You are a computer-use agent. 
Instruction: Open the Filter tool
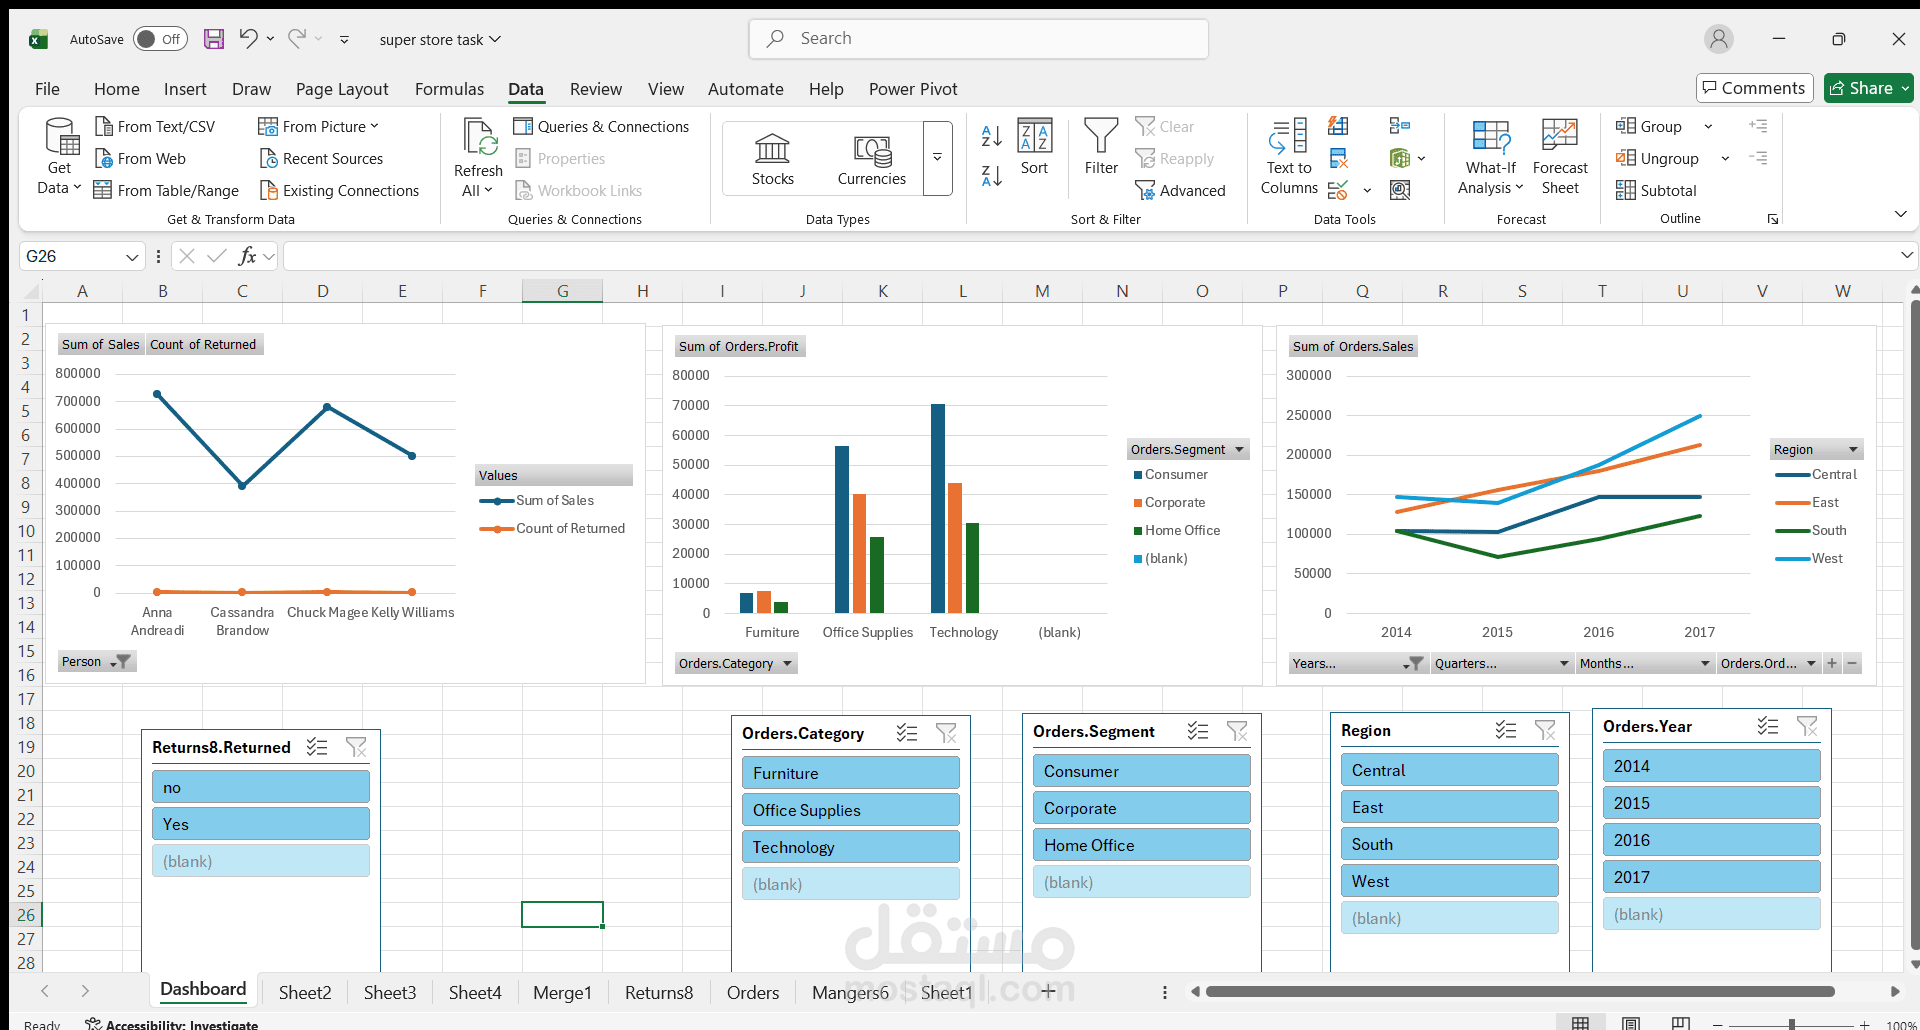coord(1100,150)
